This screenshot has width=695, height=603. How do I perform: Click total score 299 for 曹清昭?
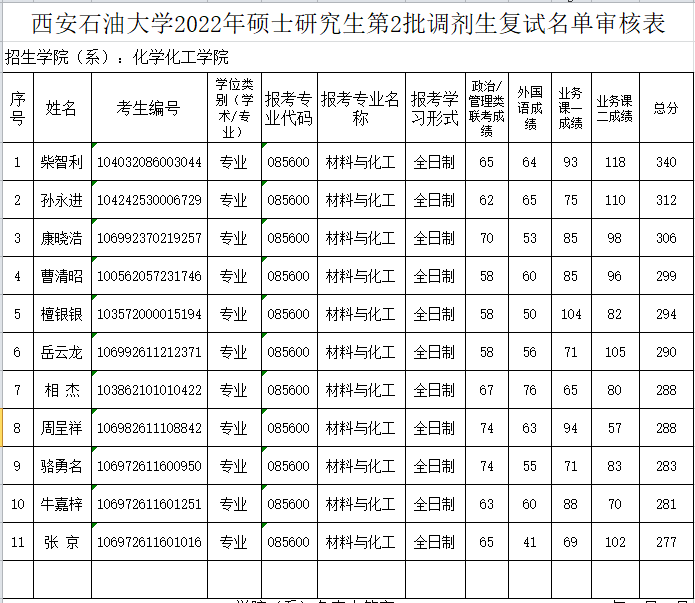click(x=665, y=276)
